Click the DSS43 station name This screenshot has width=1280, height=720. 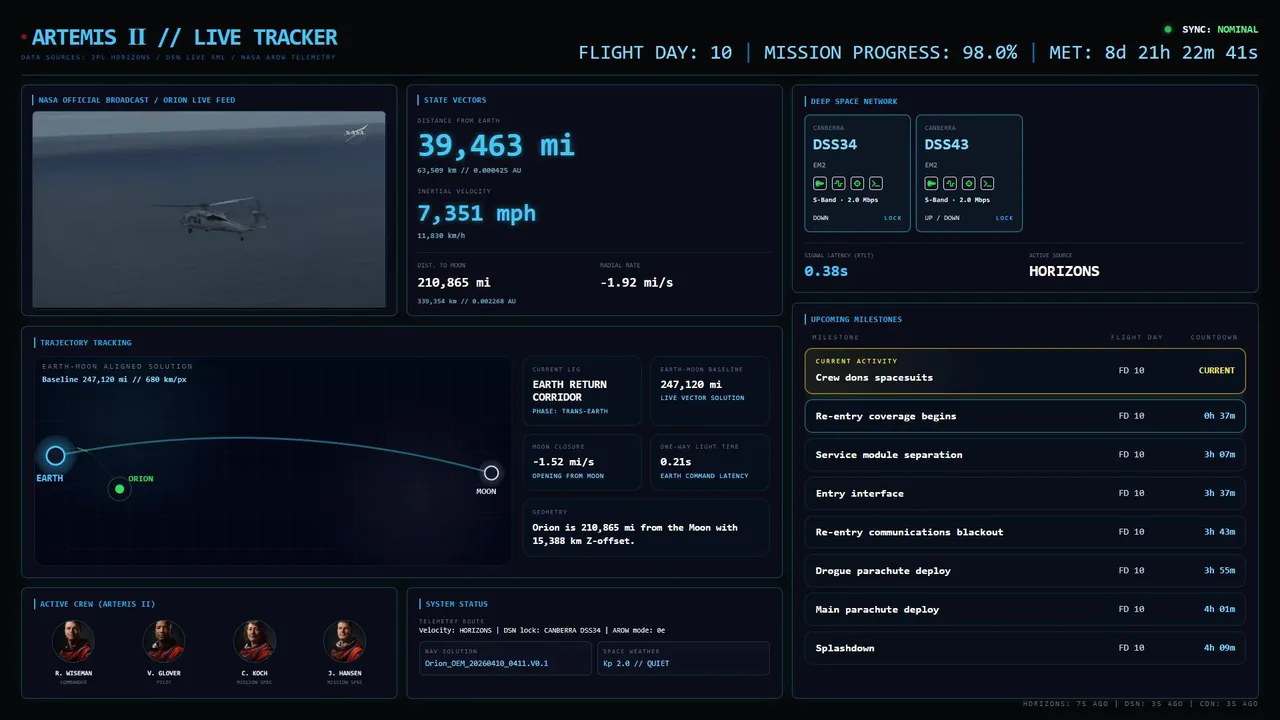click(947, 144)
